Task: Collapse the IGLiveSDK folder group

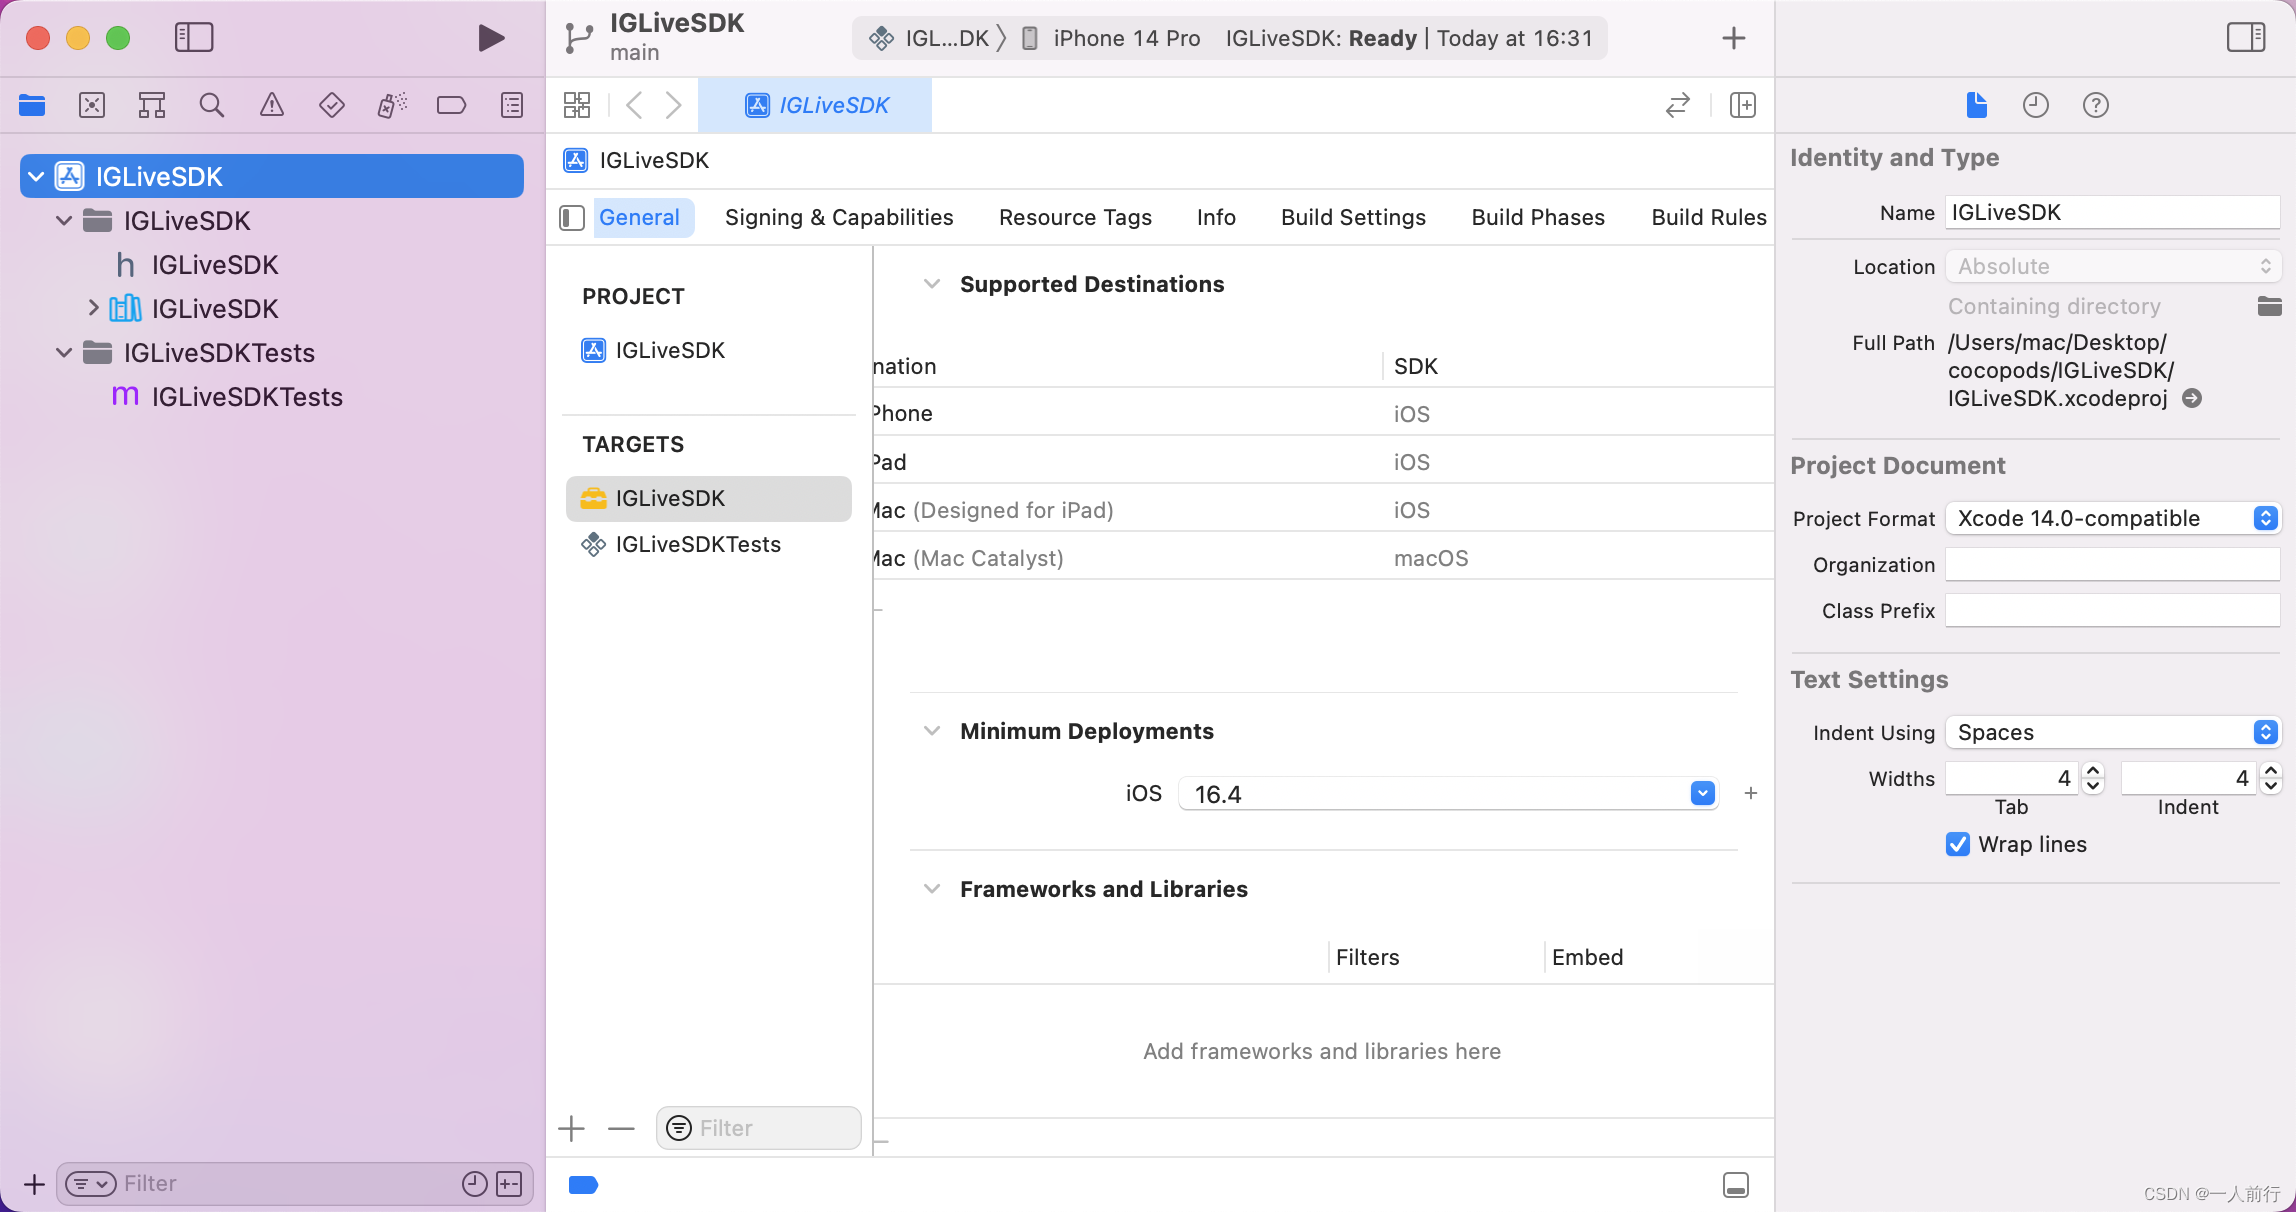Action: point(64,221)
